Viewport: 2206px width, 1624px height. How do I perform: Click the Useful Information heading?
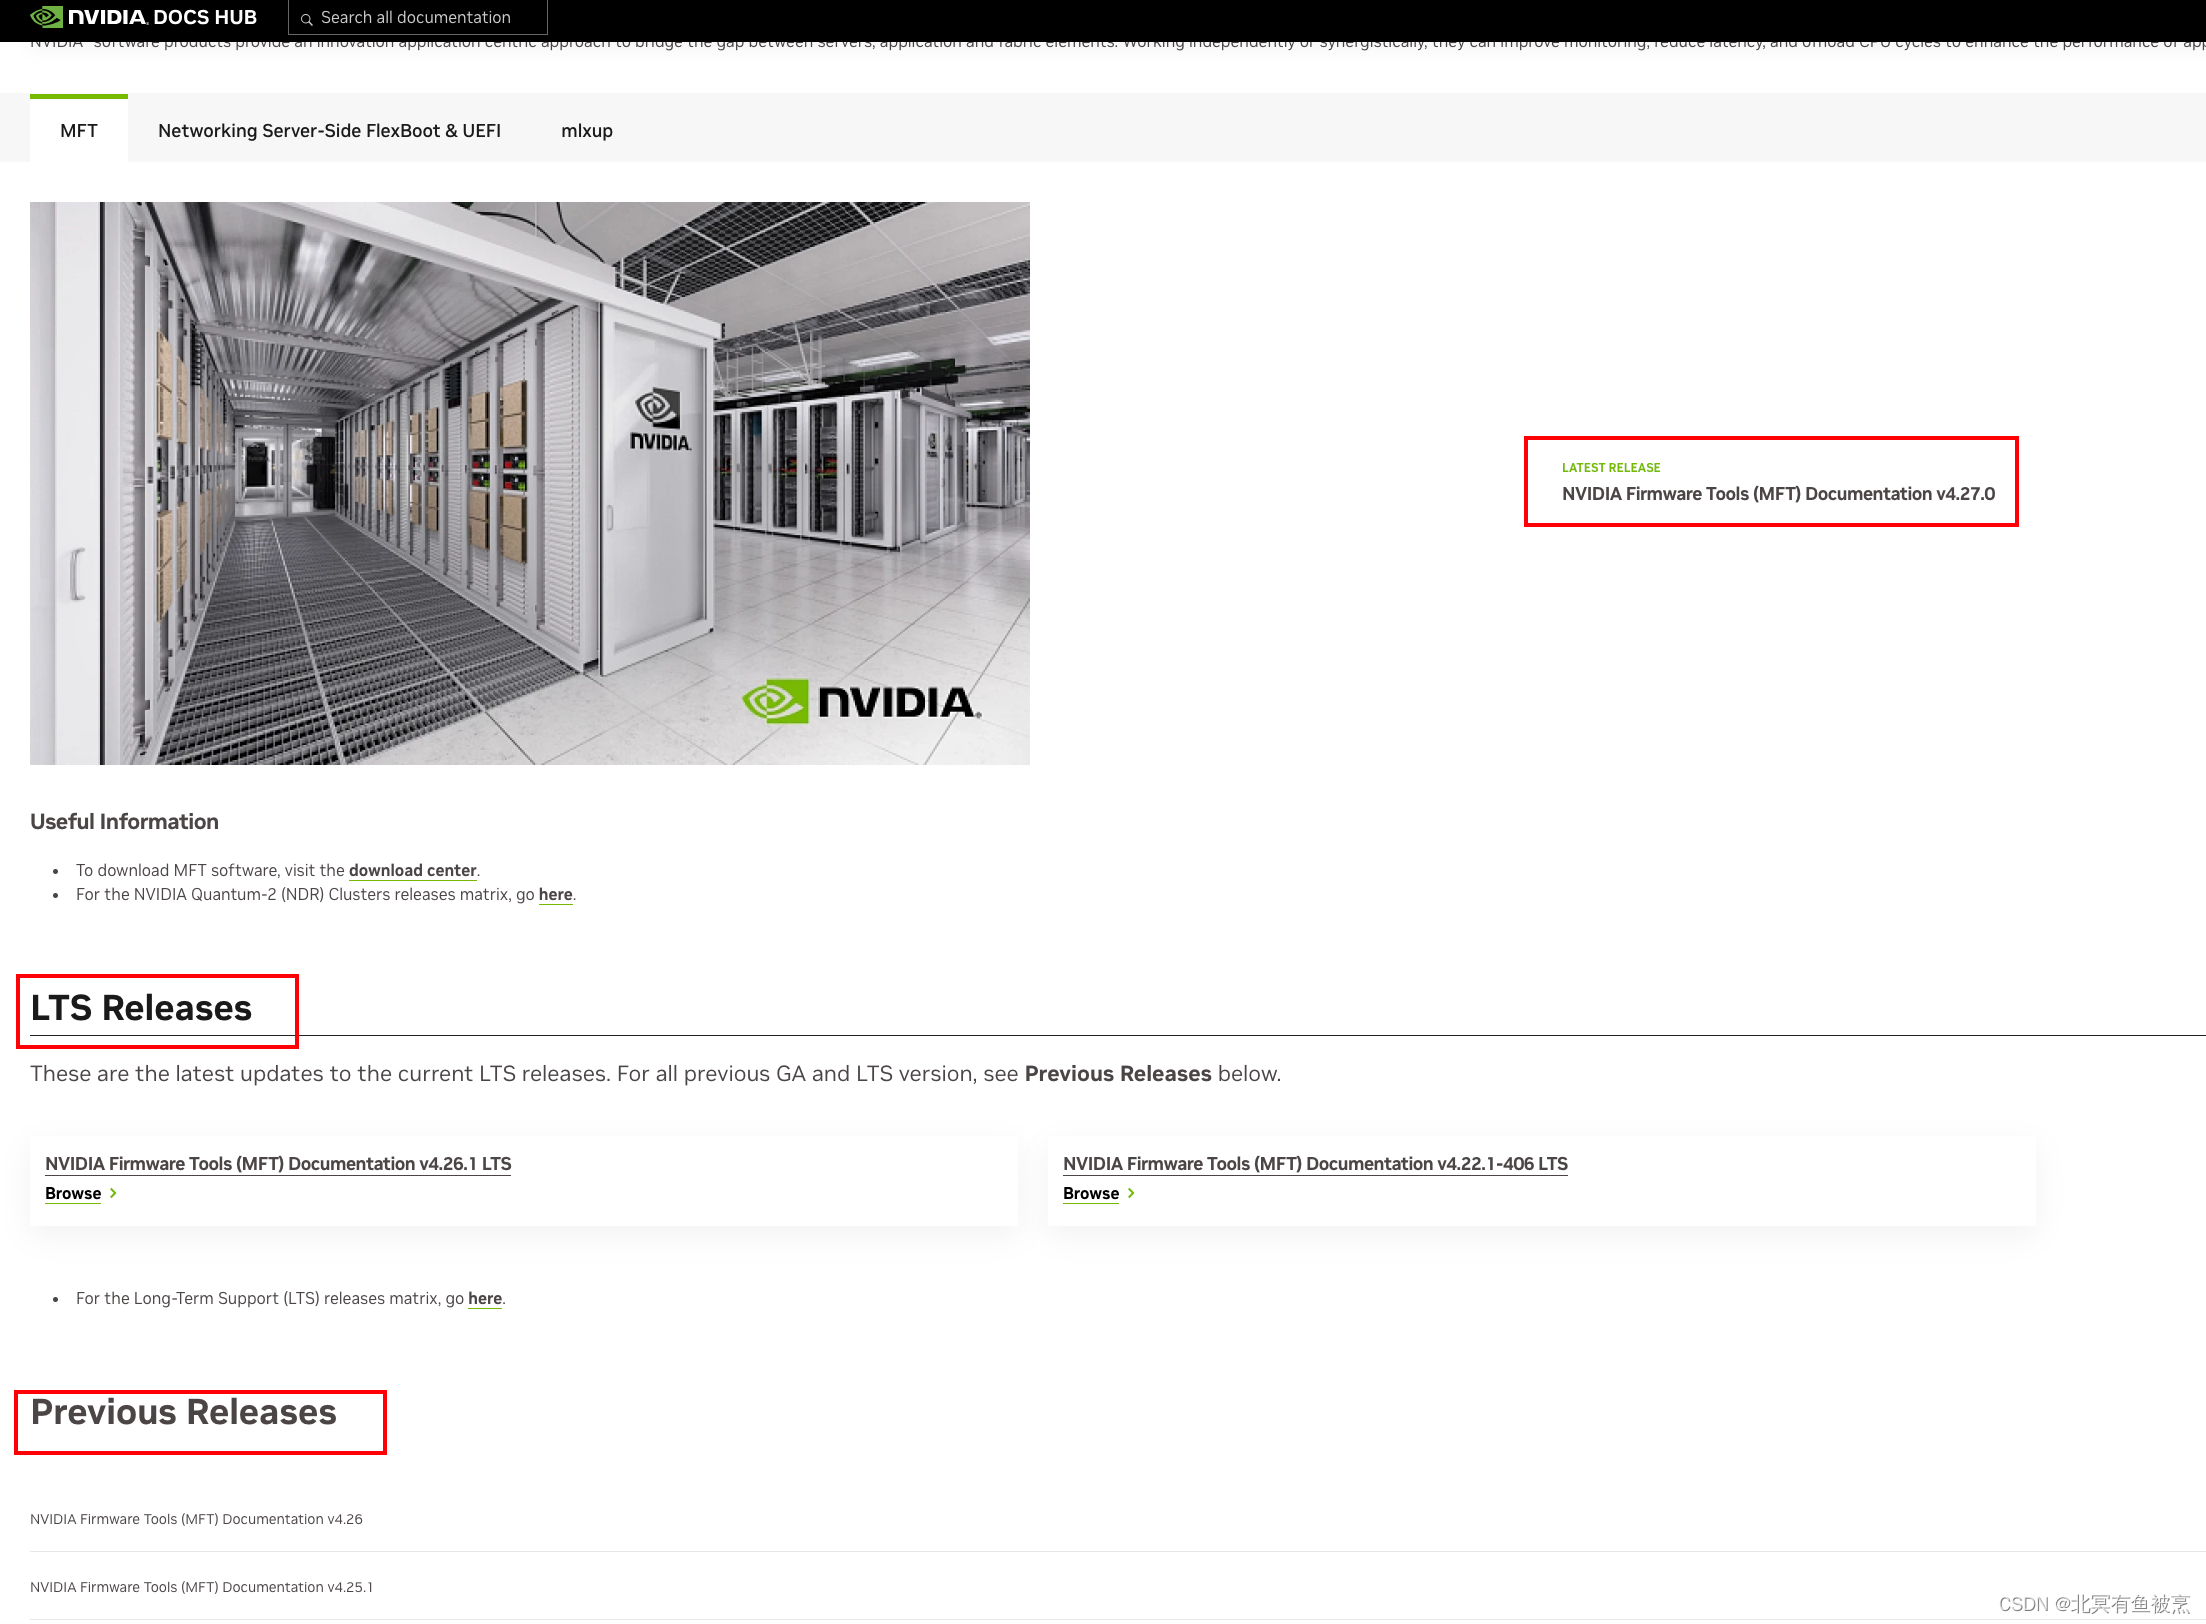(x=124, y=821)
